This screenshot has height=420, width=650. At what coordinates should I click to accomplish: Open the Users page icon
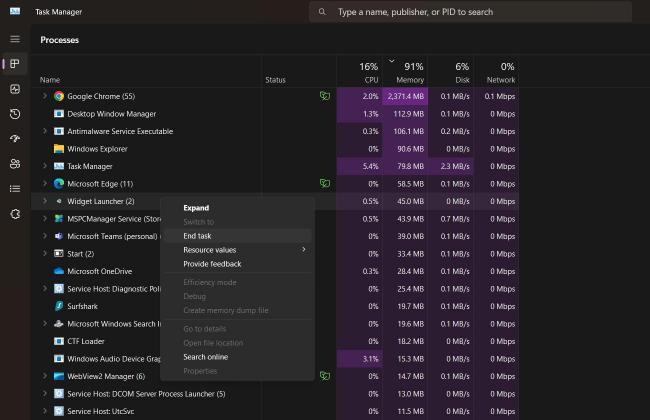click(x=15, y=163)
